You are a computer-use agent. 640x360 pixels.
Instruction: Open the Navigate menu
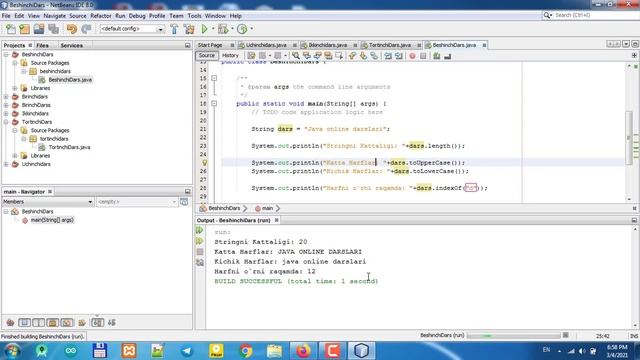click(54, 16)
